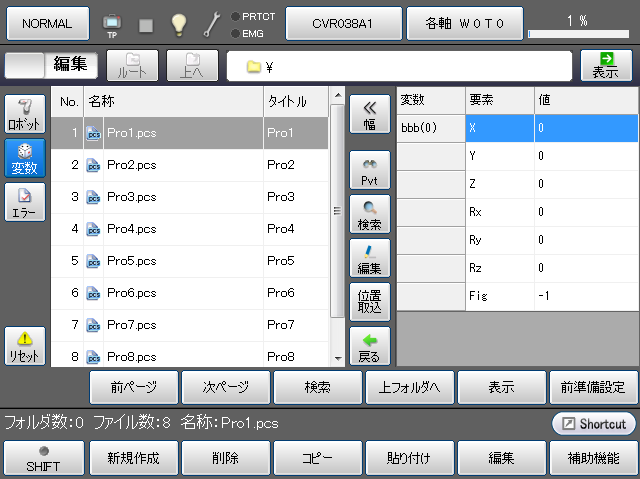Toggle the SHIFT key button

[x=42, y=459]
